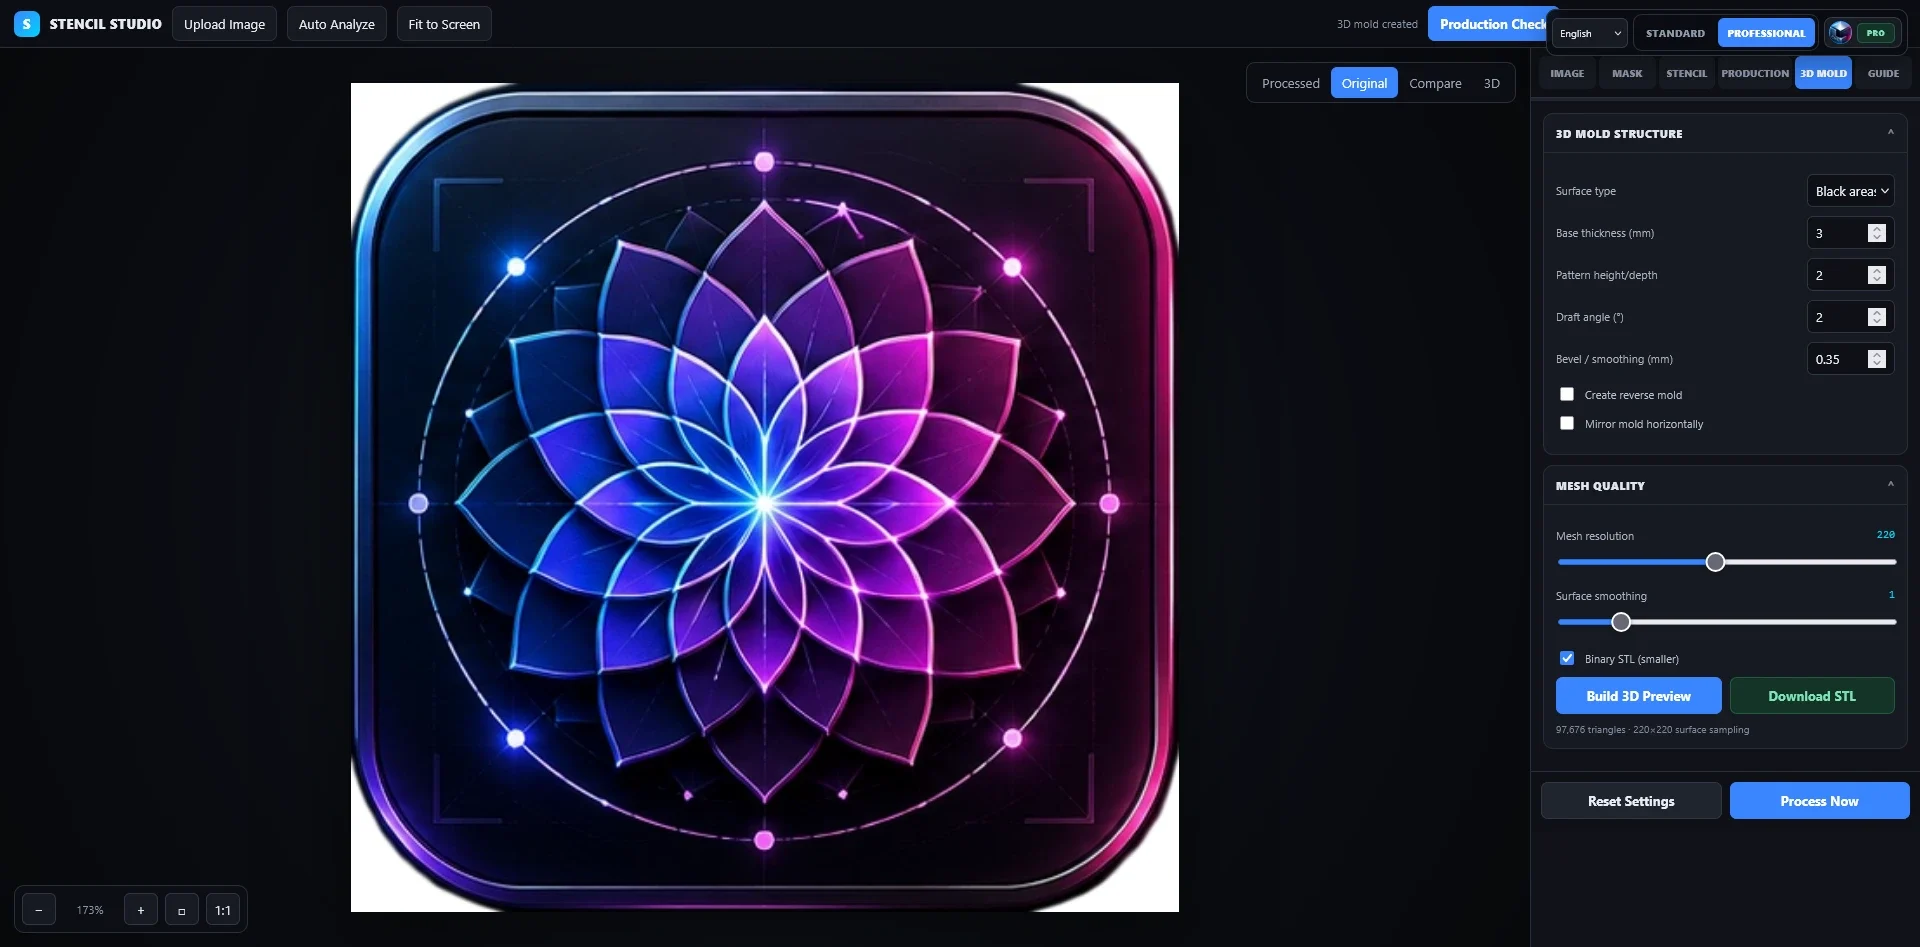Show the Processed view

coord(1291,83)
